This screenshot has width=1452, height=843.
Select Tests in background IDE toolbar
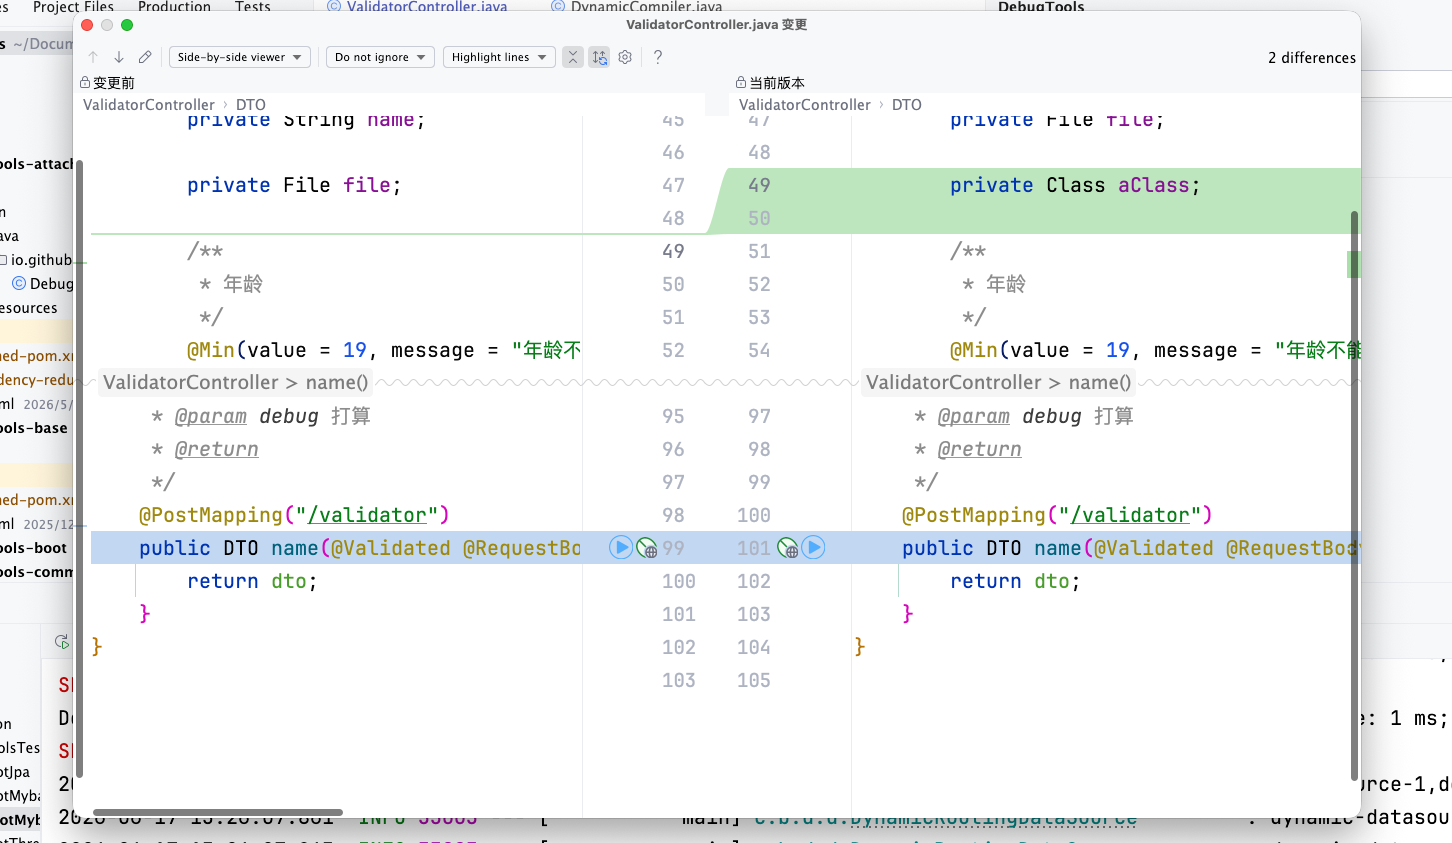click(253, 6)
